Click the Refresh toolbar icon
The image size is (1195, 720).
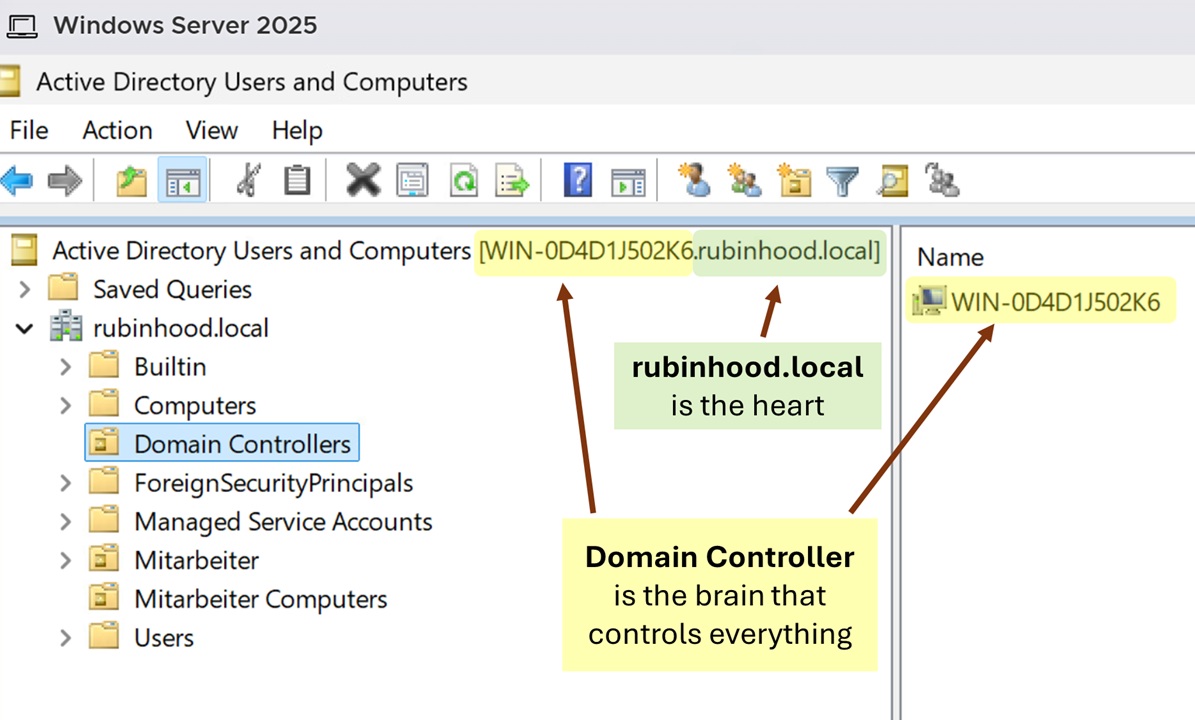coord(463,181)
